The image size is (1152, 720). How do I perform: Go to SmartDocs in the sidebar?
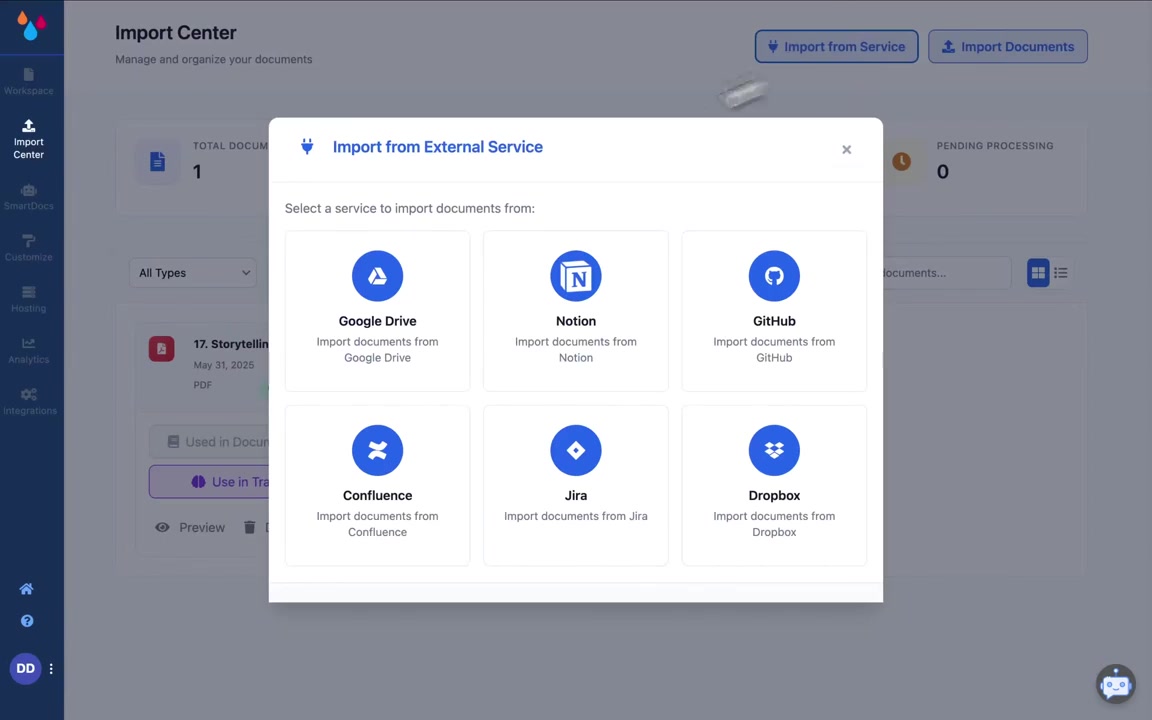29,198
